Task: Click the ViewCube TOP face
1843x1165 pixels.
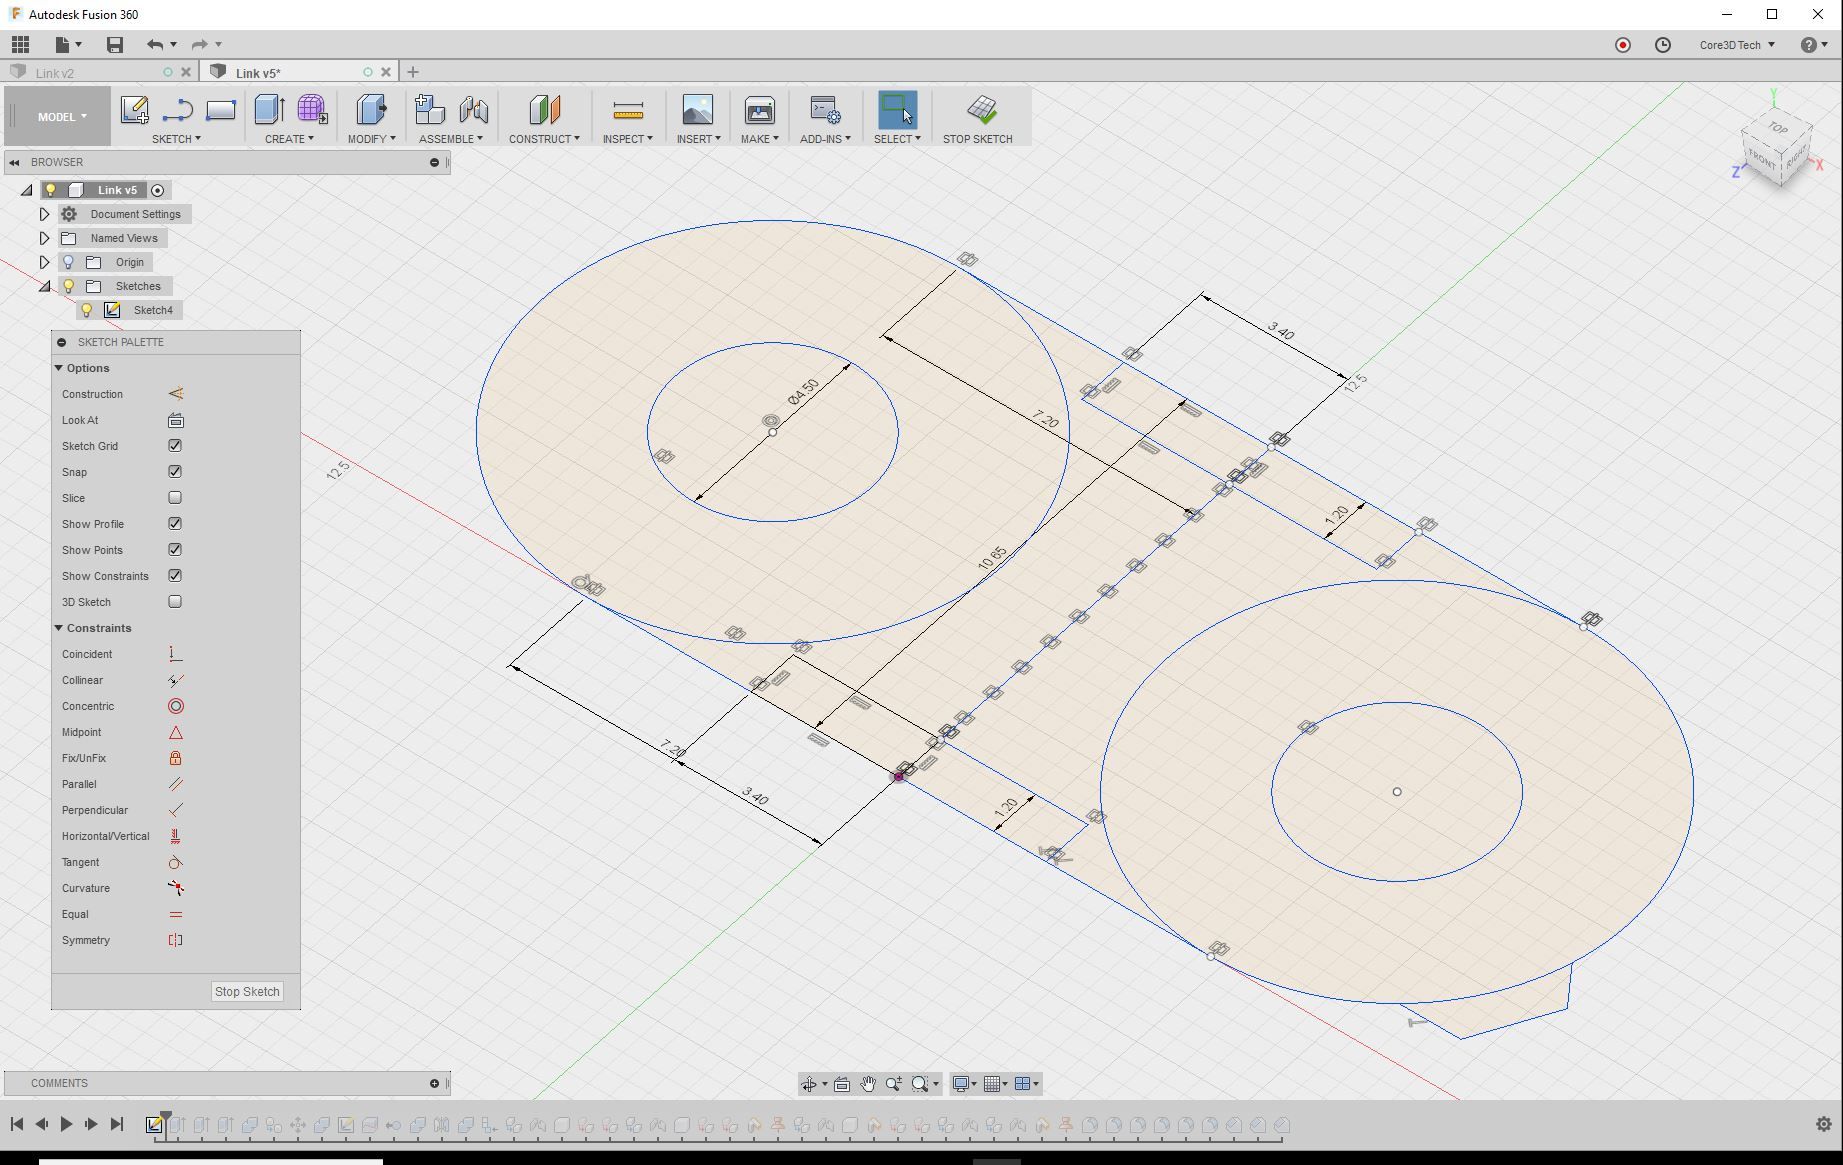Action: [x=1778, y=129]
